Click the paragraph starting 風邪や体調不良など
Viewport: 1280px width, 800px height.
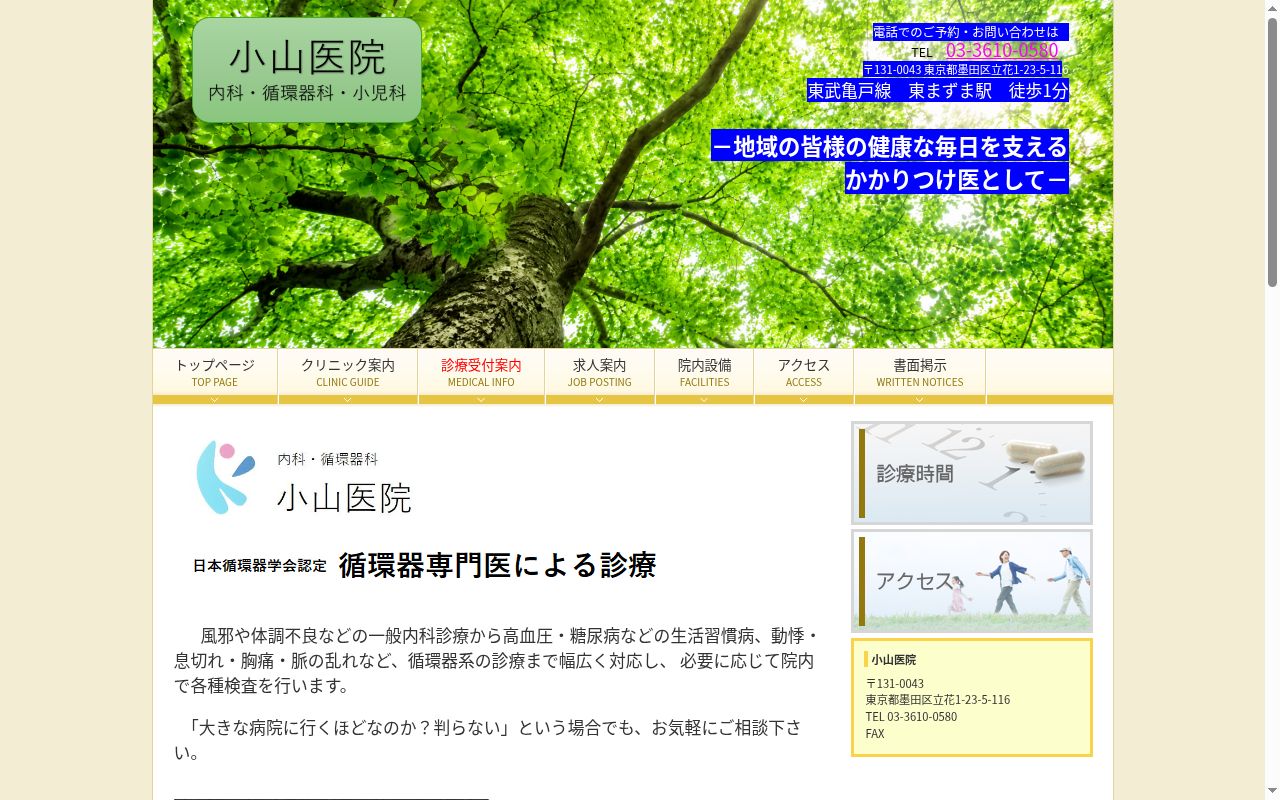tap(497, 661)
